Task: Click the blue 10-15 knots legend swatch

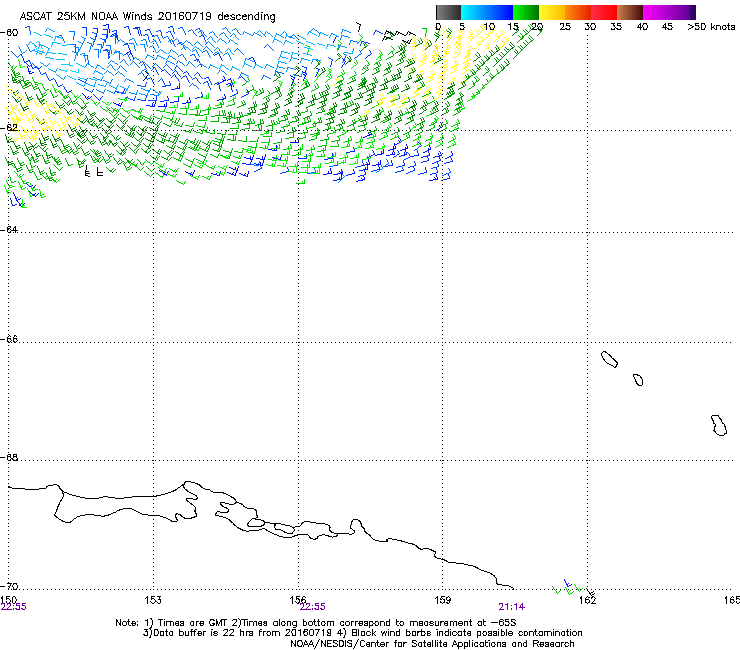Action: coord(500,12)
